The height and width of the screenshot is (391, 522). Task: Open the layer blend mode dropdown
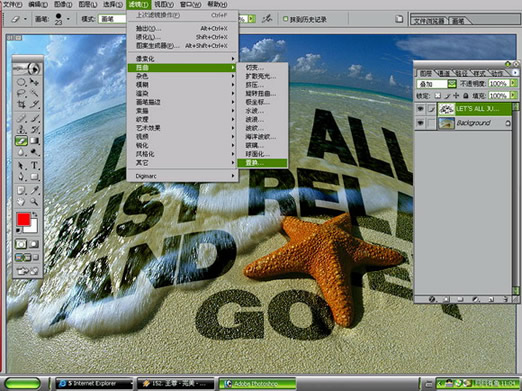click(436, 84)
